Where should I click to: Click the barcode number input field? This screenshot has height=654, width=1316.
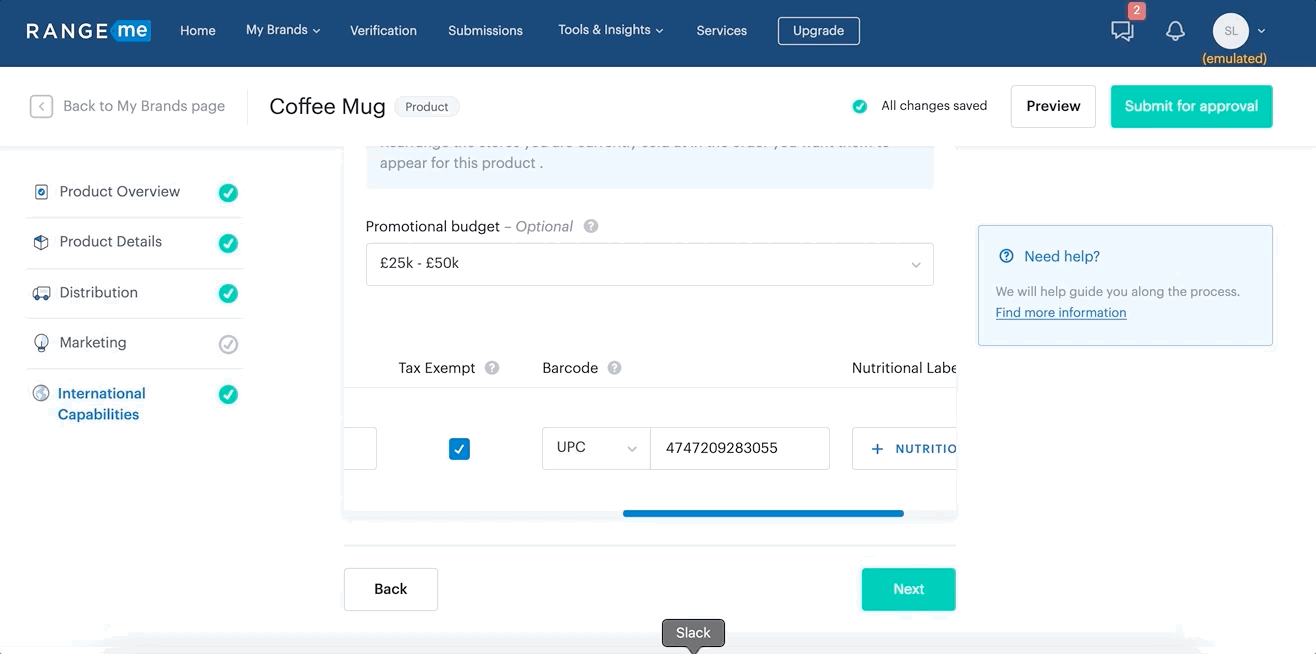pos(740,448)
